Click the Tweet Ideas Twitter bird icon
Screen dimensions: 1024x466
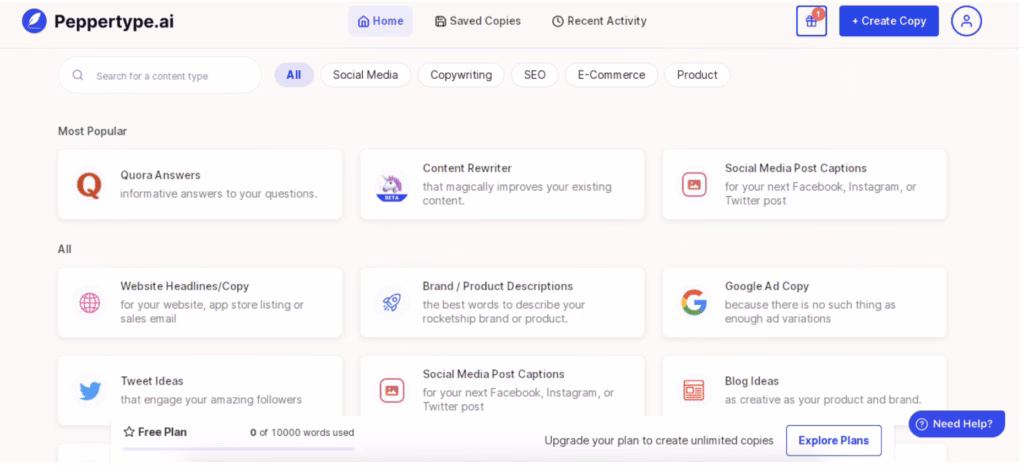click(90, 390)
